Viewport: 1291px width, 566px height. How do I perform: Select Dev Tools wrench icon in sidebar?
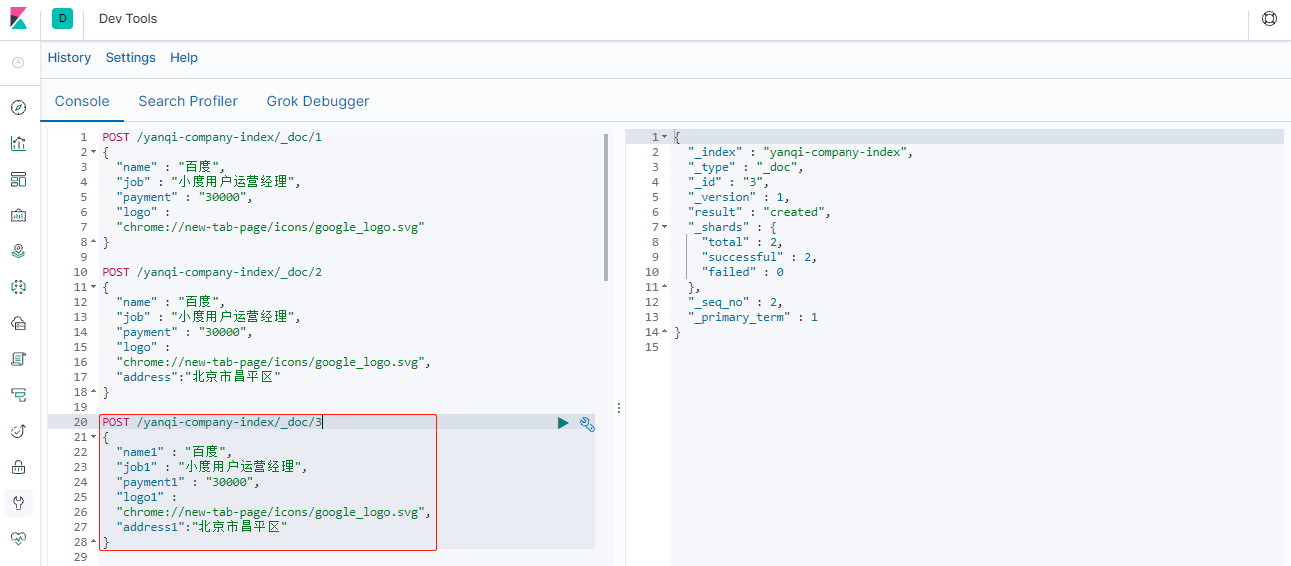[18, 502]
